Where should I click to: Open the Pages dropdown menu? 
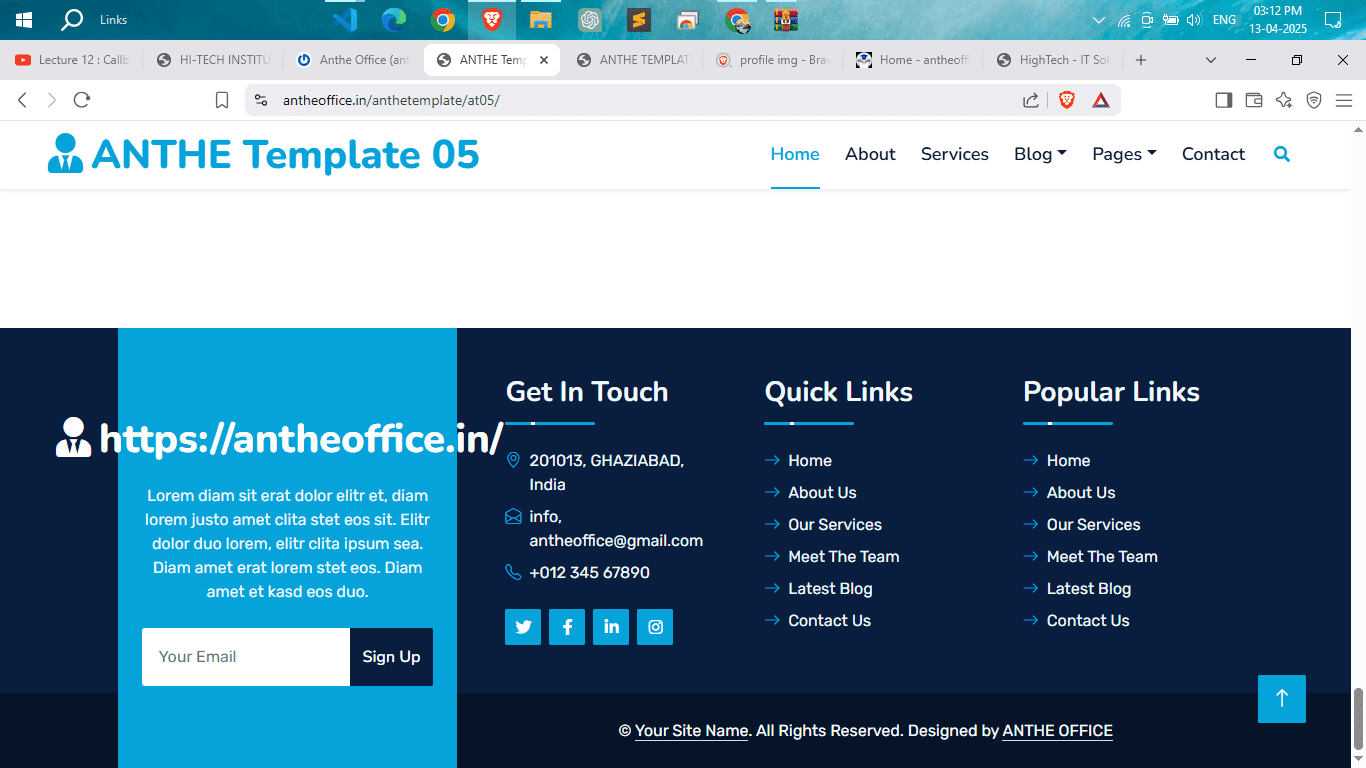coord(1123,154)
